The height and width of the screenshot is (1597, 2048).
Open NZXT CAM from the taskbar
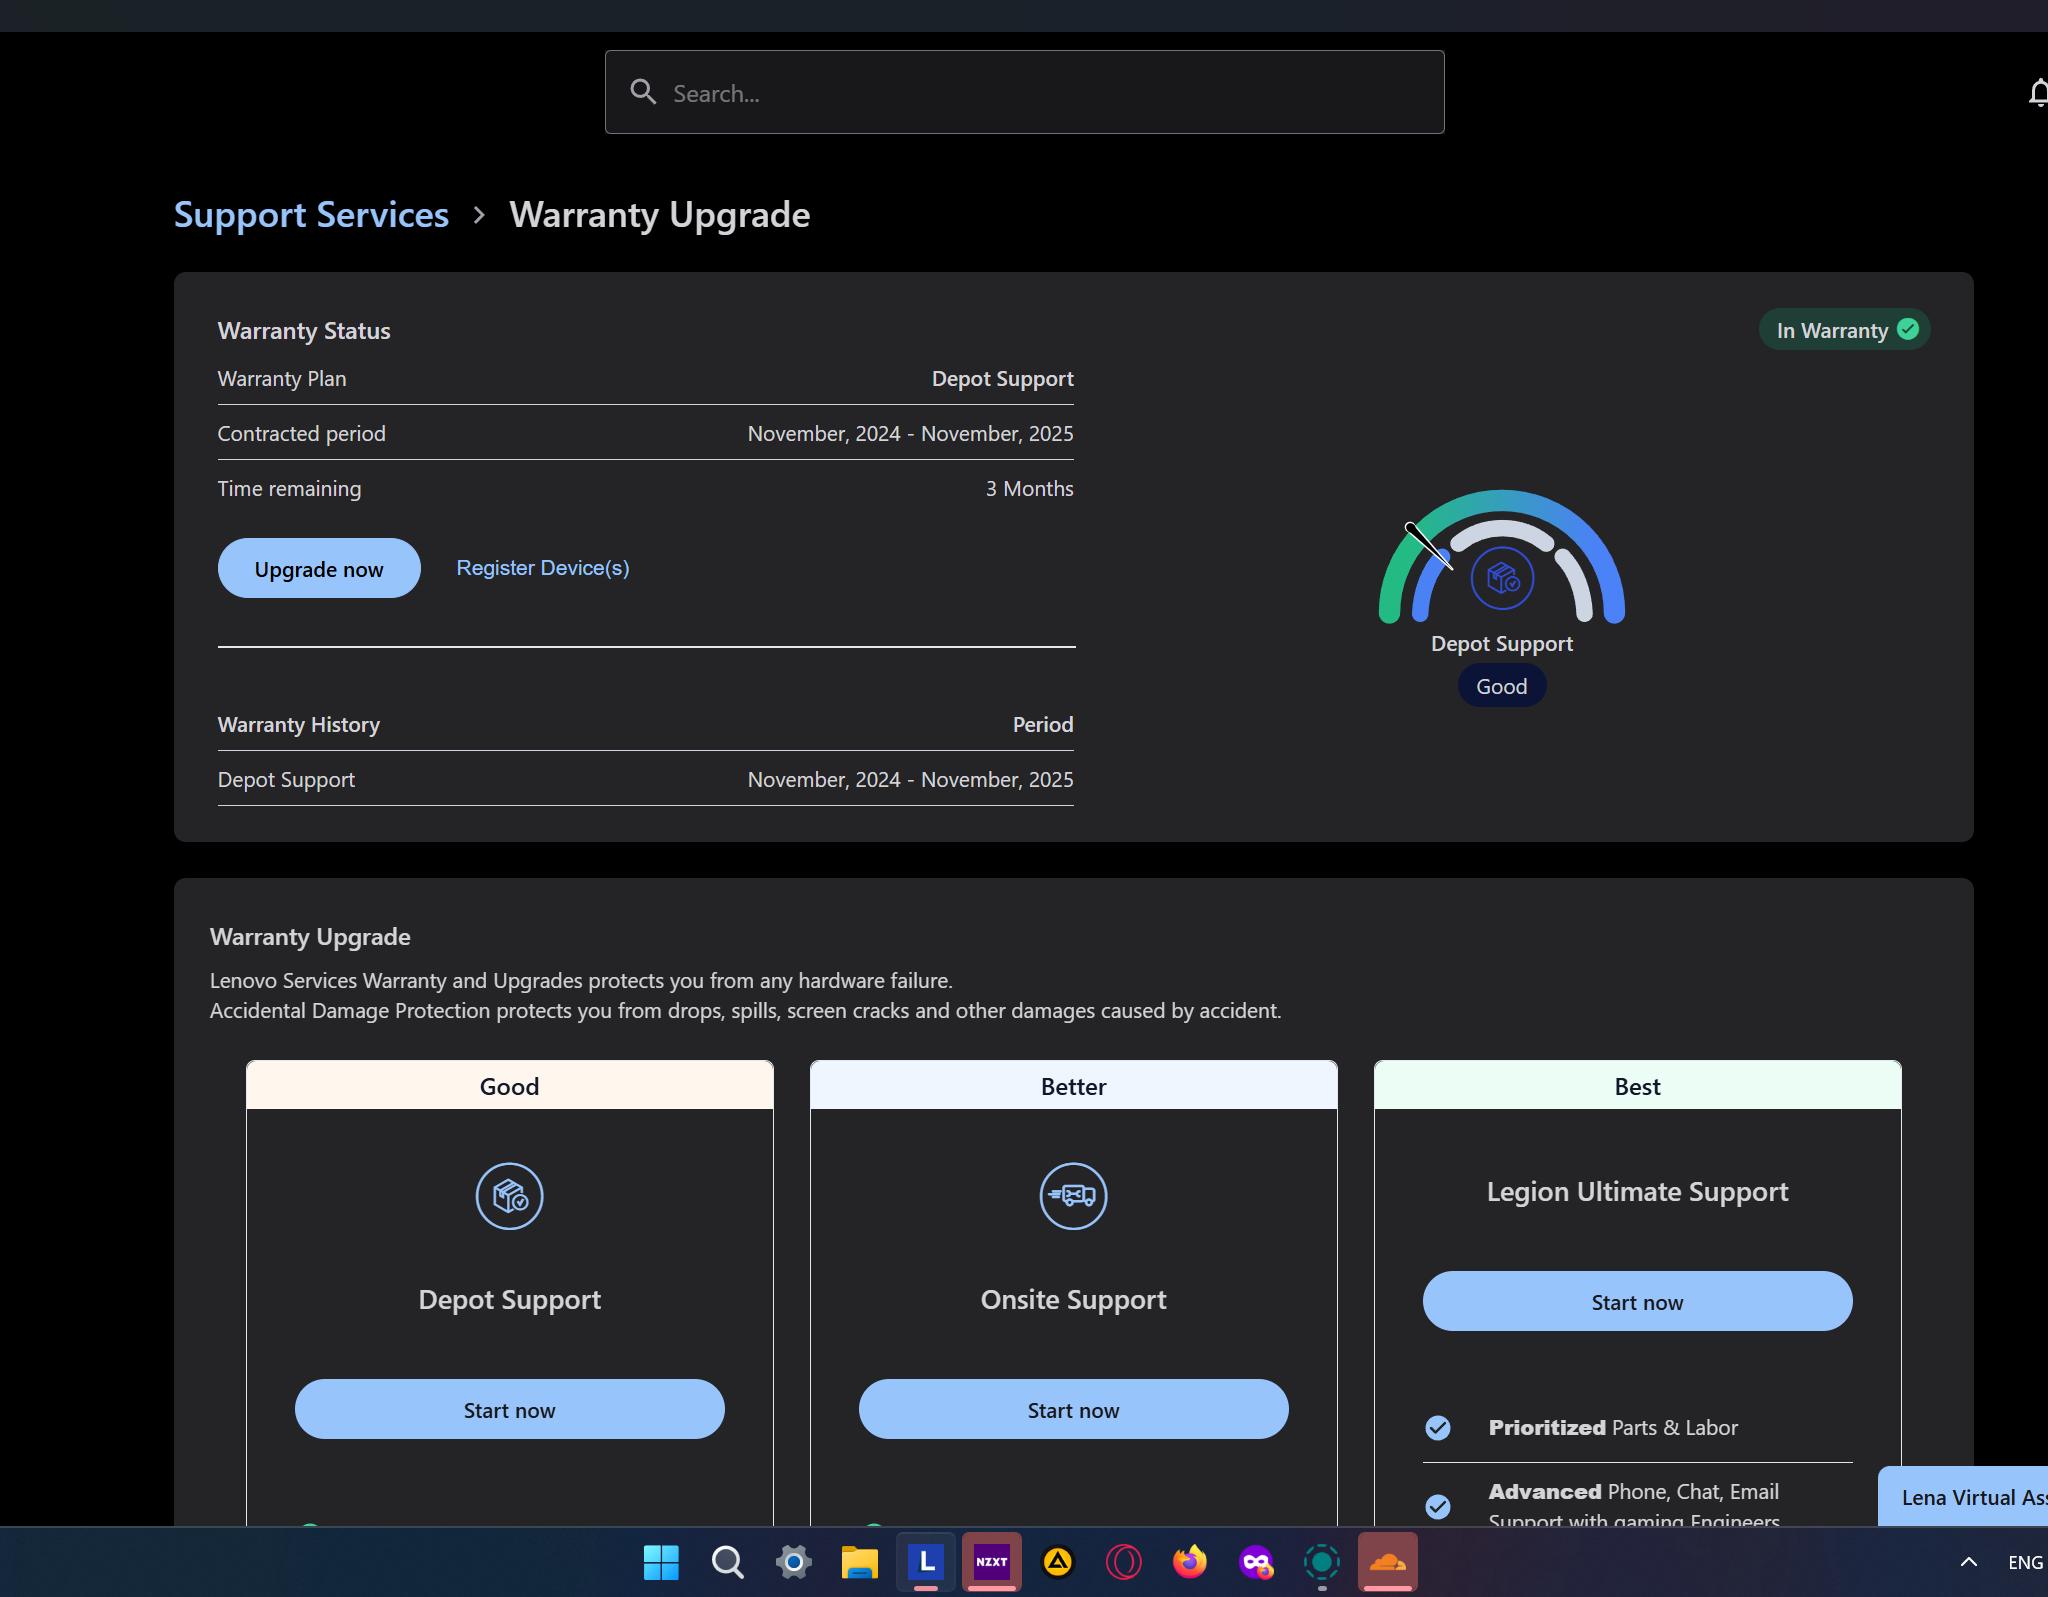coord(991,1561)
